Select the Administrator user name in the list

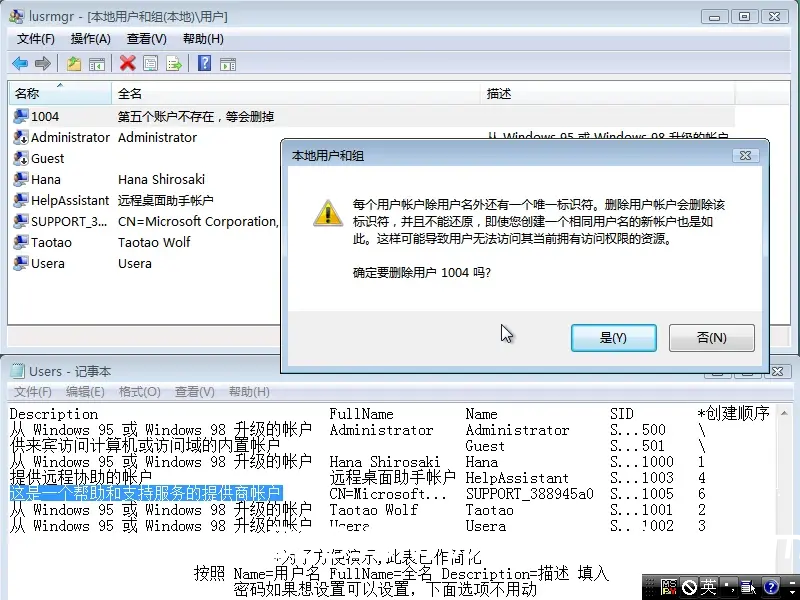pos(70,137)
